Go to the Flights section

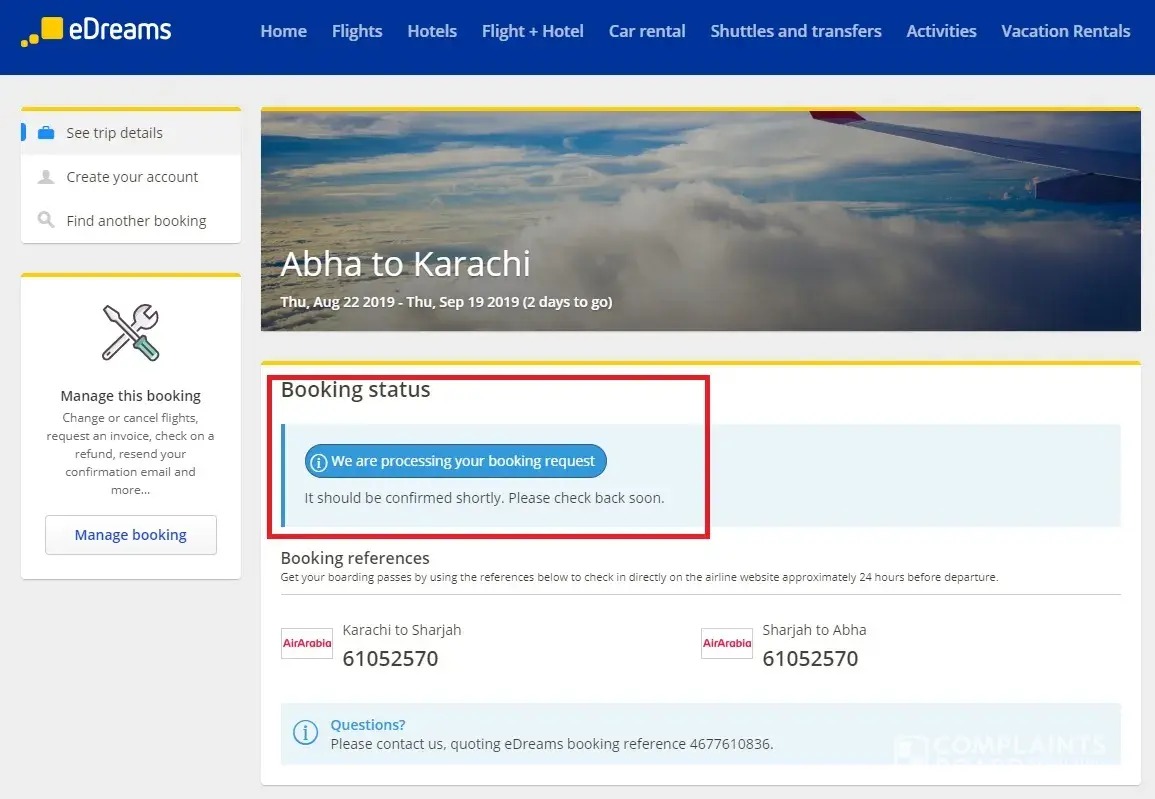(x=357, y=31)
